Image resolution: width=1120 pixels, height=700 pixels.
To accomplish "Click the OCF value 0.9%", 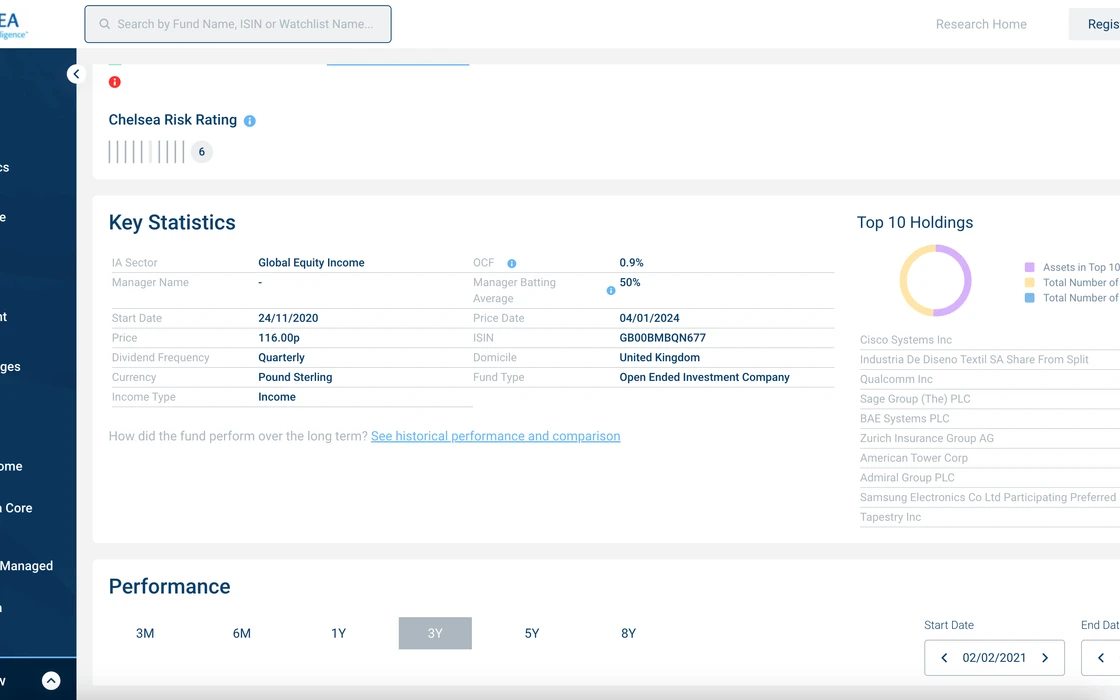I will 631,263.
